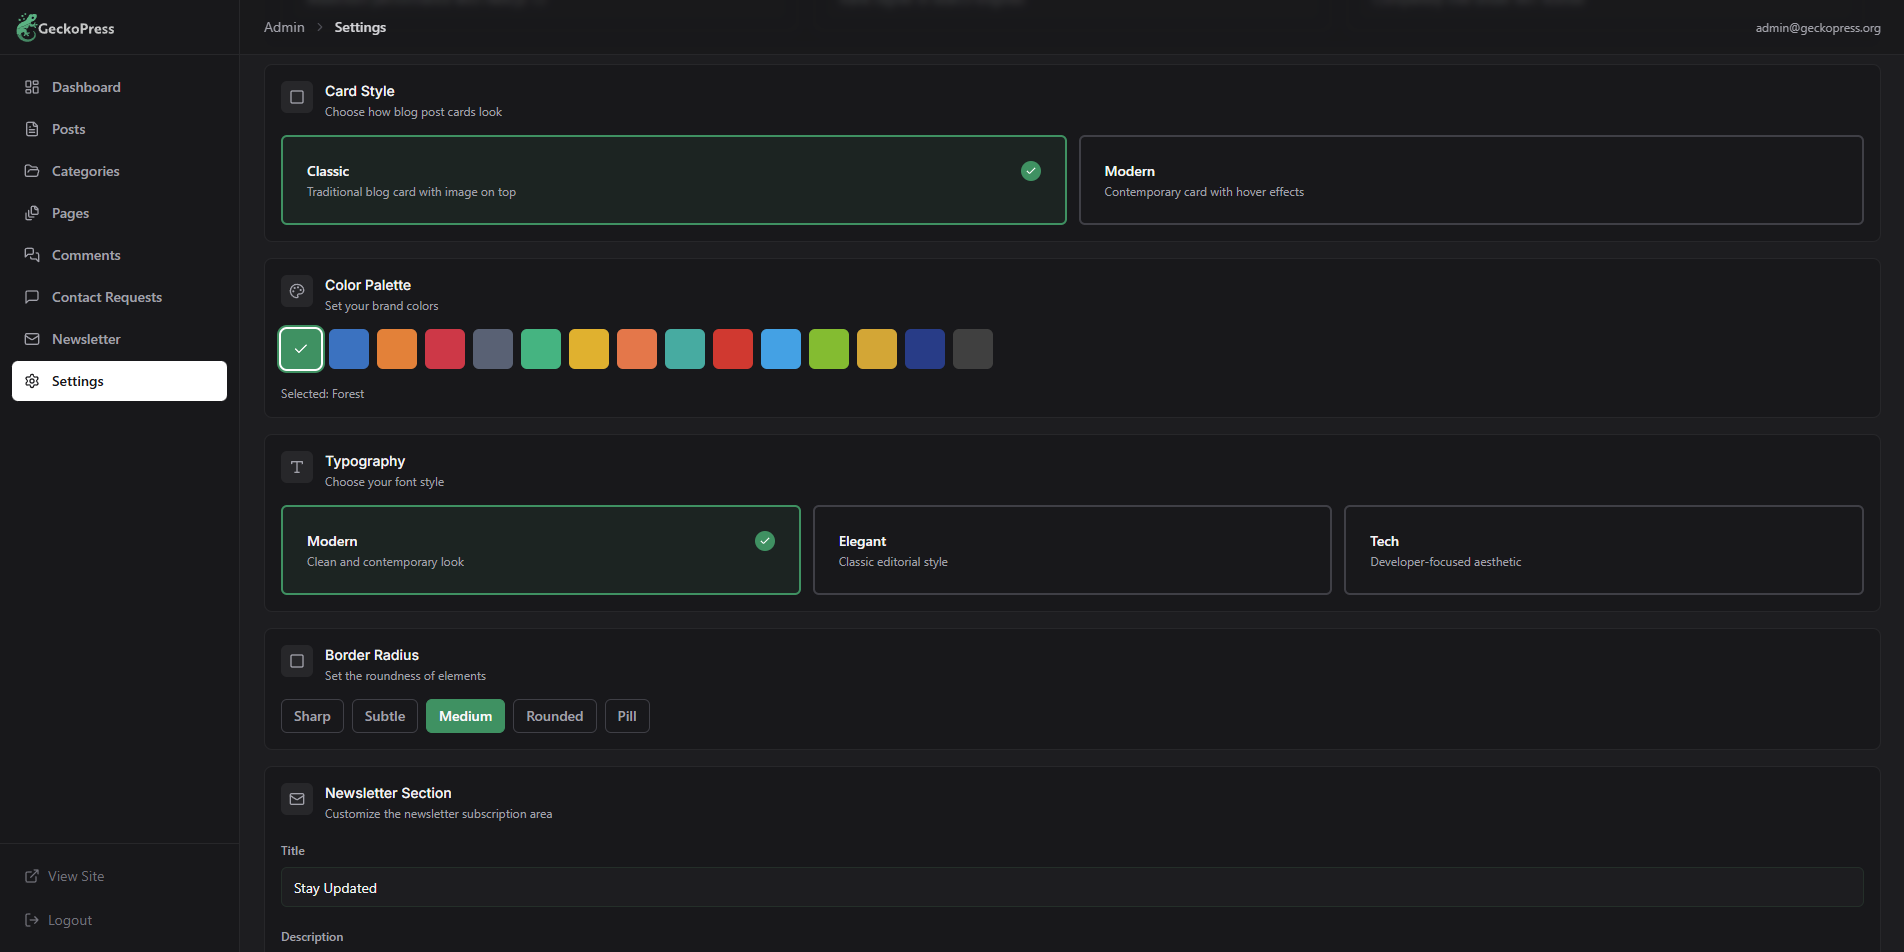Click the Typography T icon
Viewport: 1904px width, 952px height.
point(297,467)
